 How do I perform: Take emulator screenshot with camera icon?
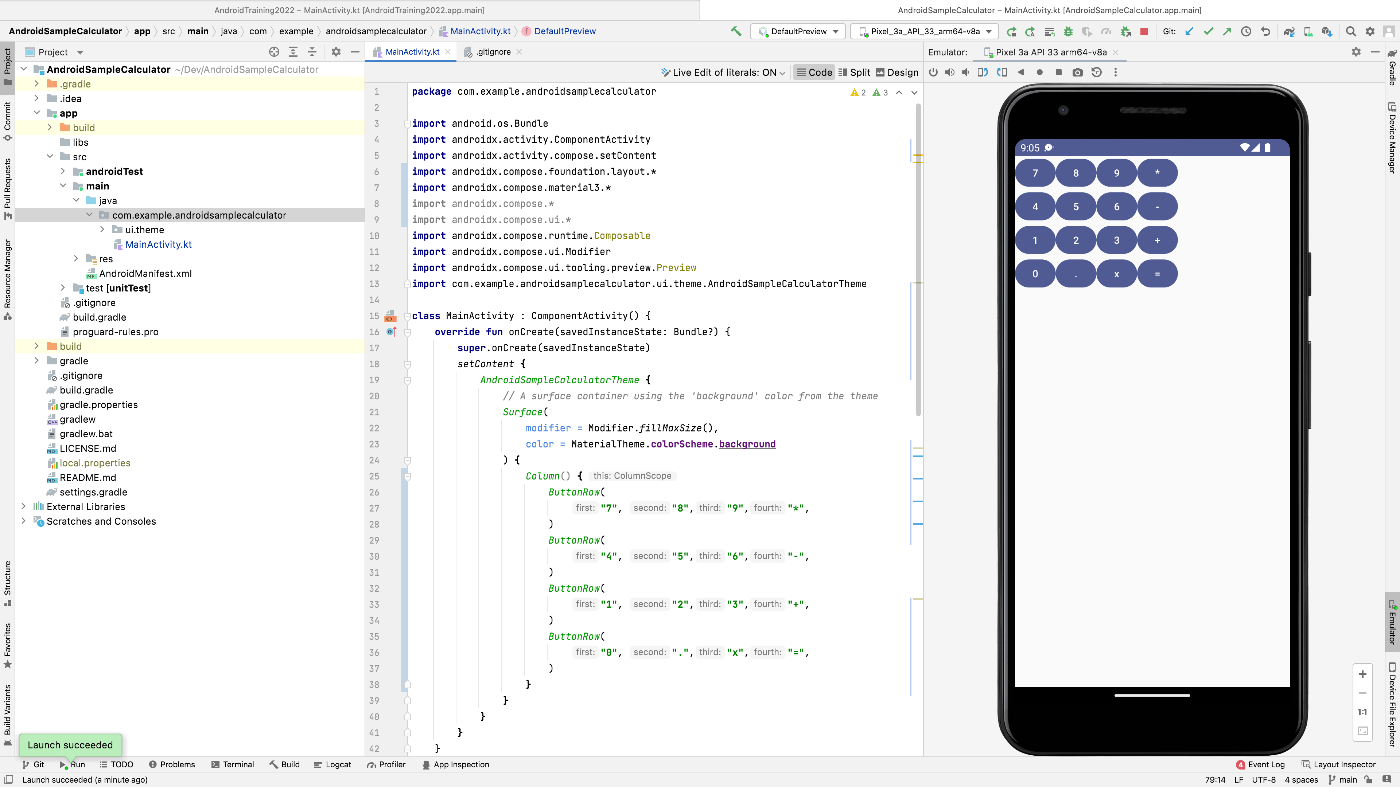pos(1077,72)
